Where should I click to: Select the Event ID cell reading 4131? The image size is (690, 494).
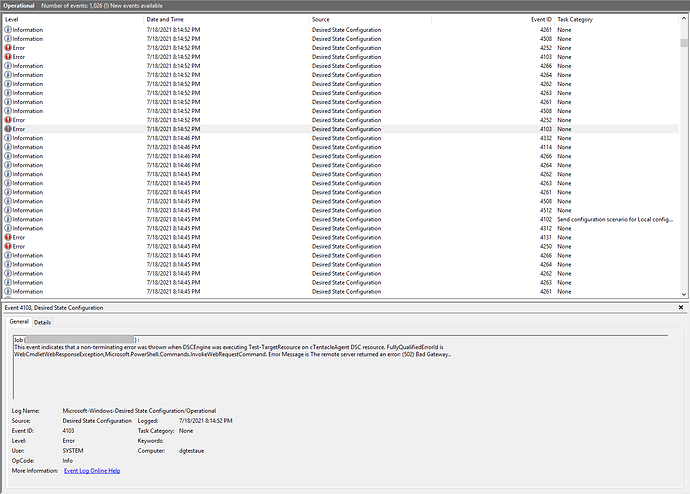pos(545,237)
